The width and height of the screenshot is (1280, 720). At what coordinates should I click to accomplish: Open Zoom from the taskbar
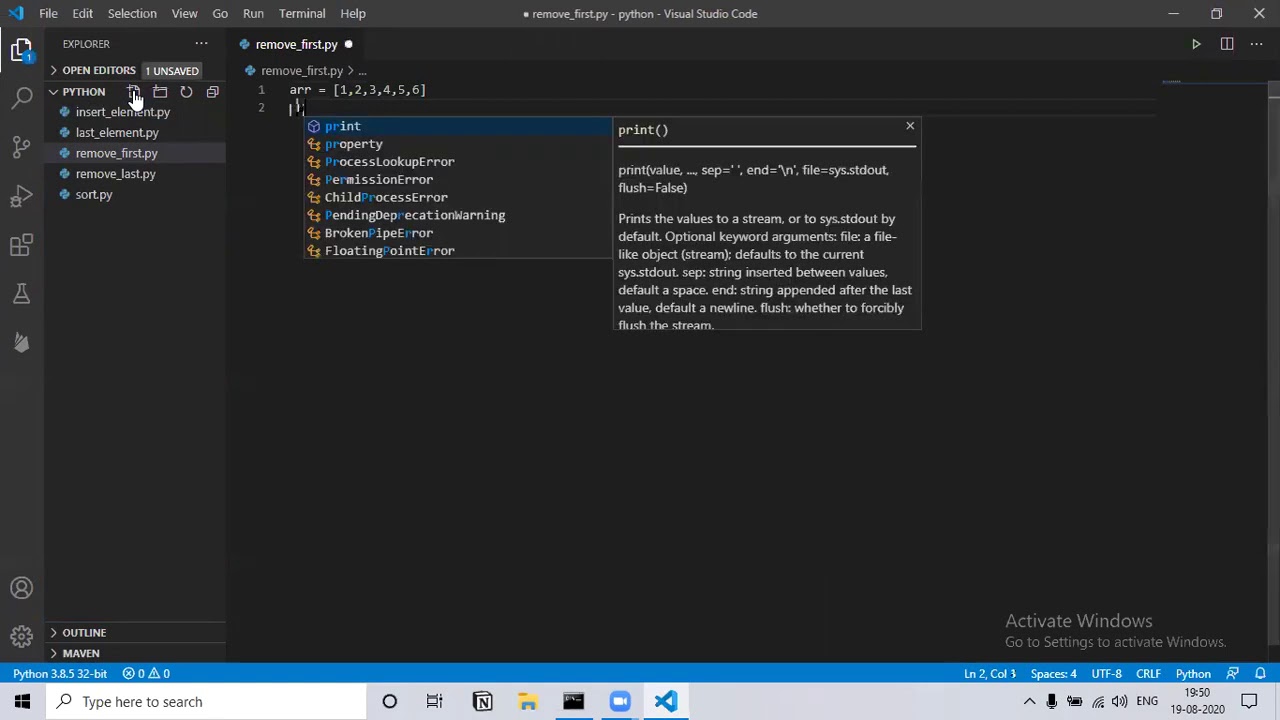pyautogui.click(x=620, y=702)
